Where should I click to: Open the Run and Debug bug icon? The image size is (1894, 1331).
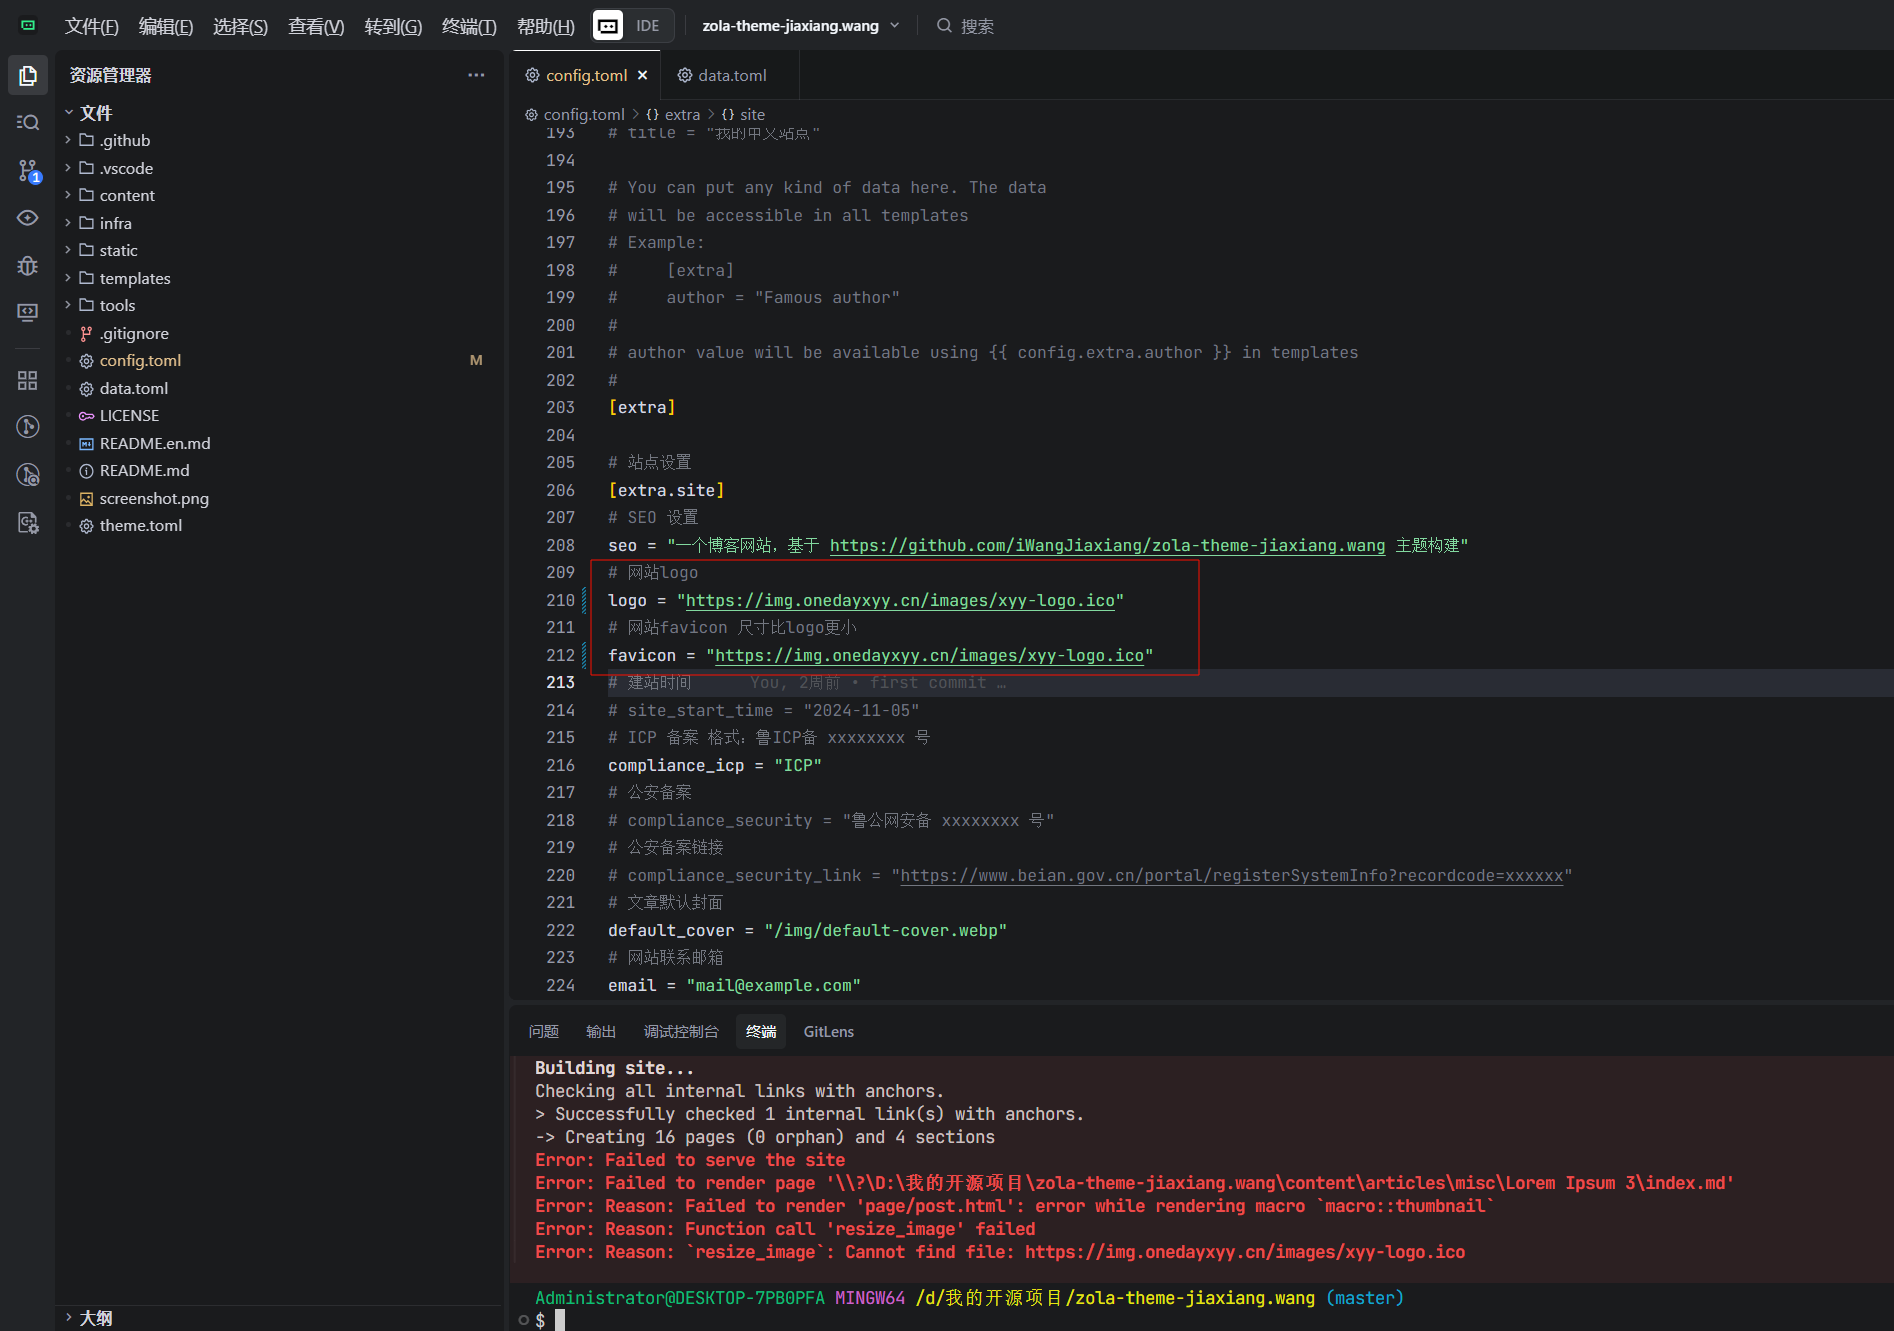pyautogui.click(x=28, y=265)
